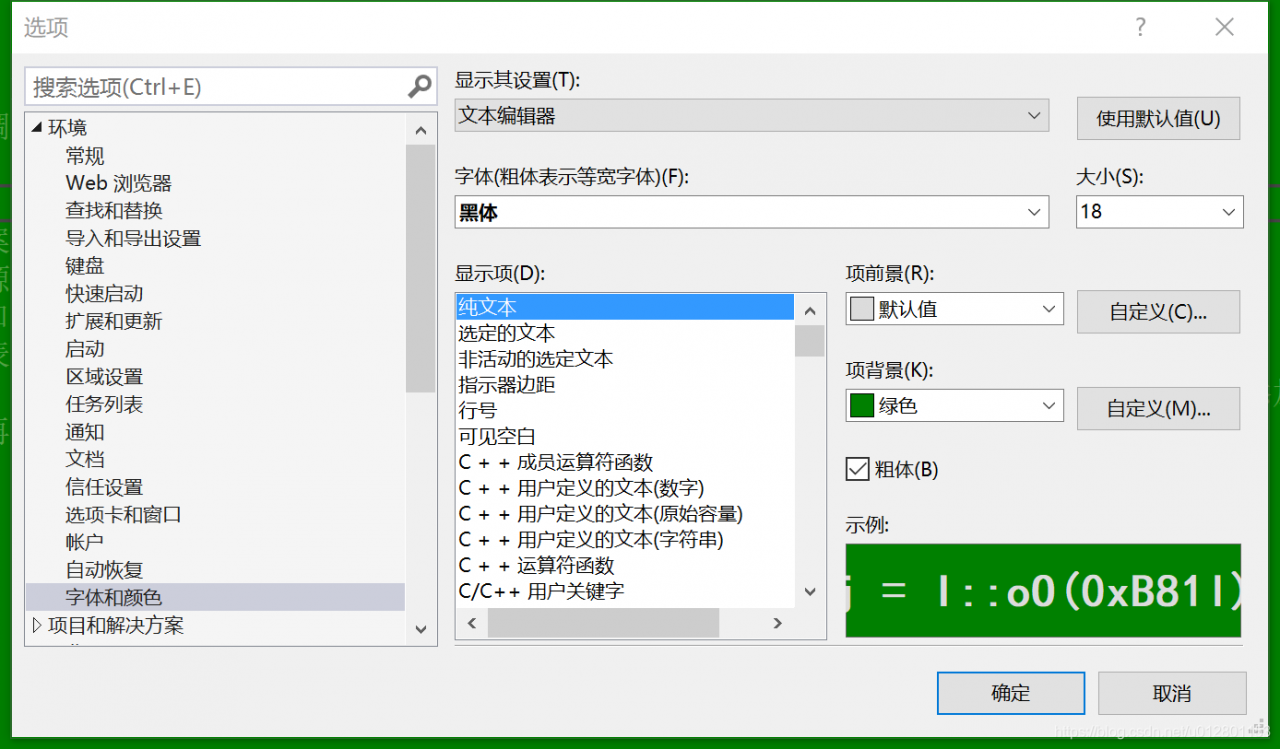Select 选定的文本 display item
The image size is (1280, 749).
[x=506, y=333]
